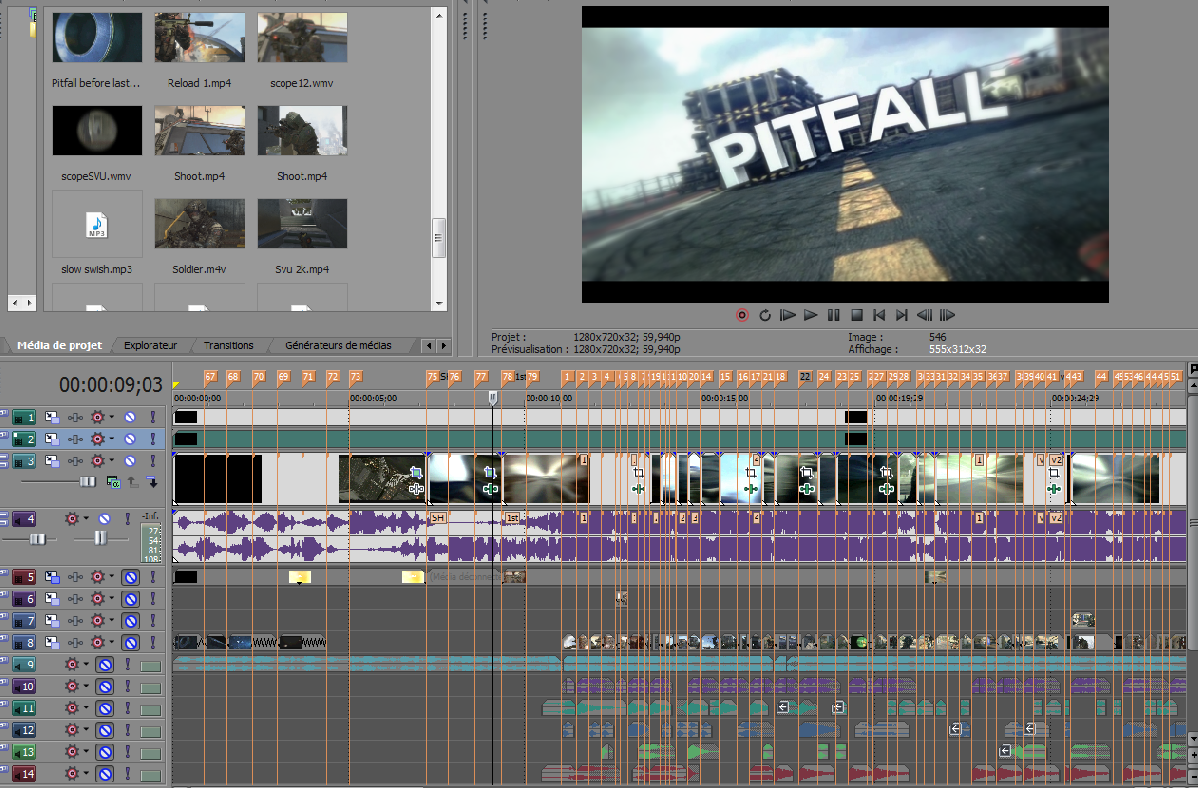This screenshot has width=1198, height=788.
Task: Unmute audio track 14
Action: point(105,773)
